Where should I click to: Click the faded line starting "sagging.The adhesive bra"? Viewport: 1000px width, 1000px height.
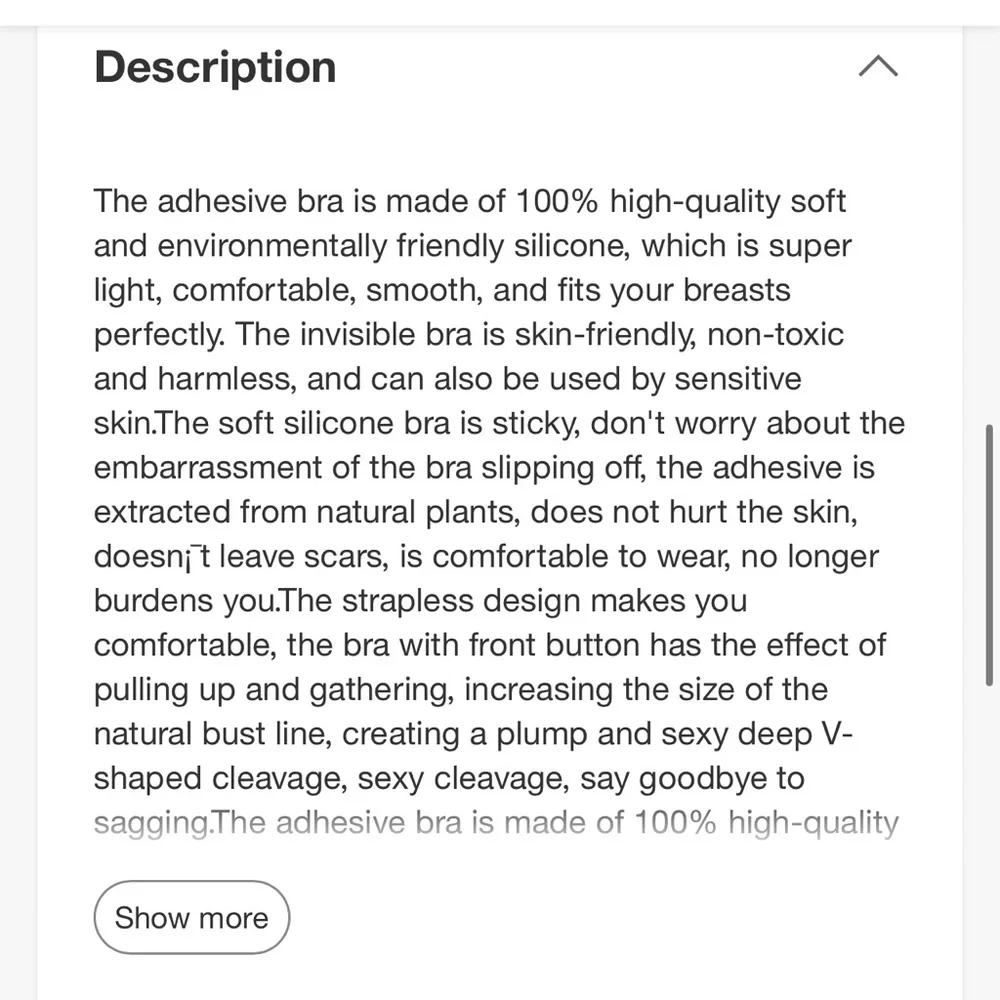pos(496,823)
